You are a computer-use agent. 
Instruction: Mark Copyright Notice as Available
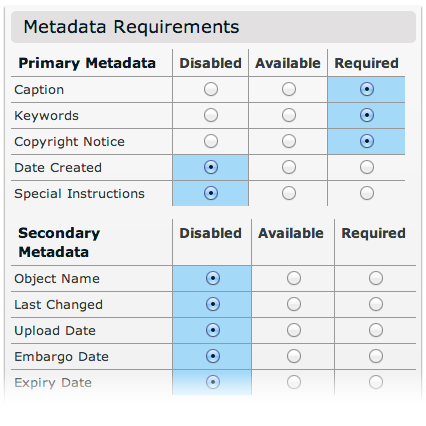(x=289, y=141)
